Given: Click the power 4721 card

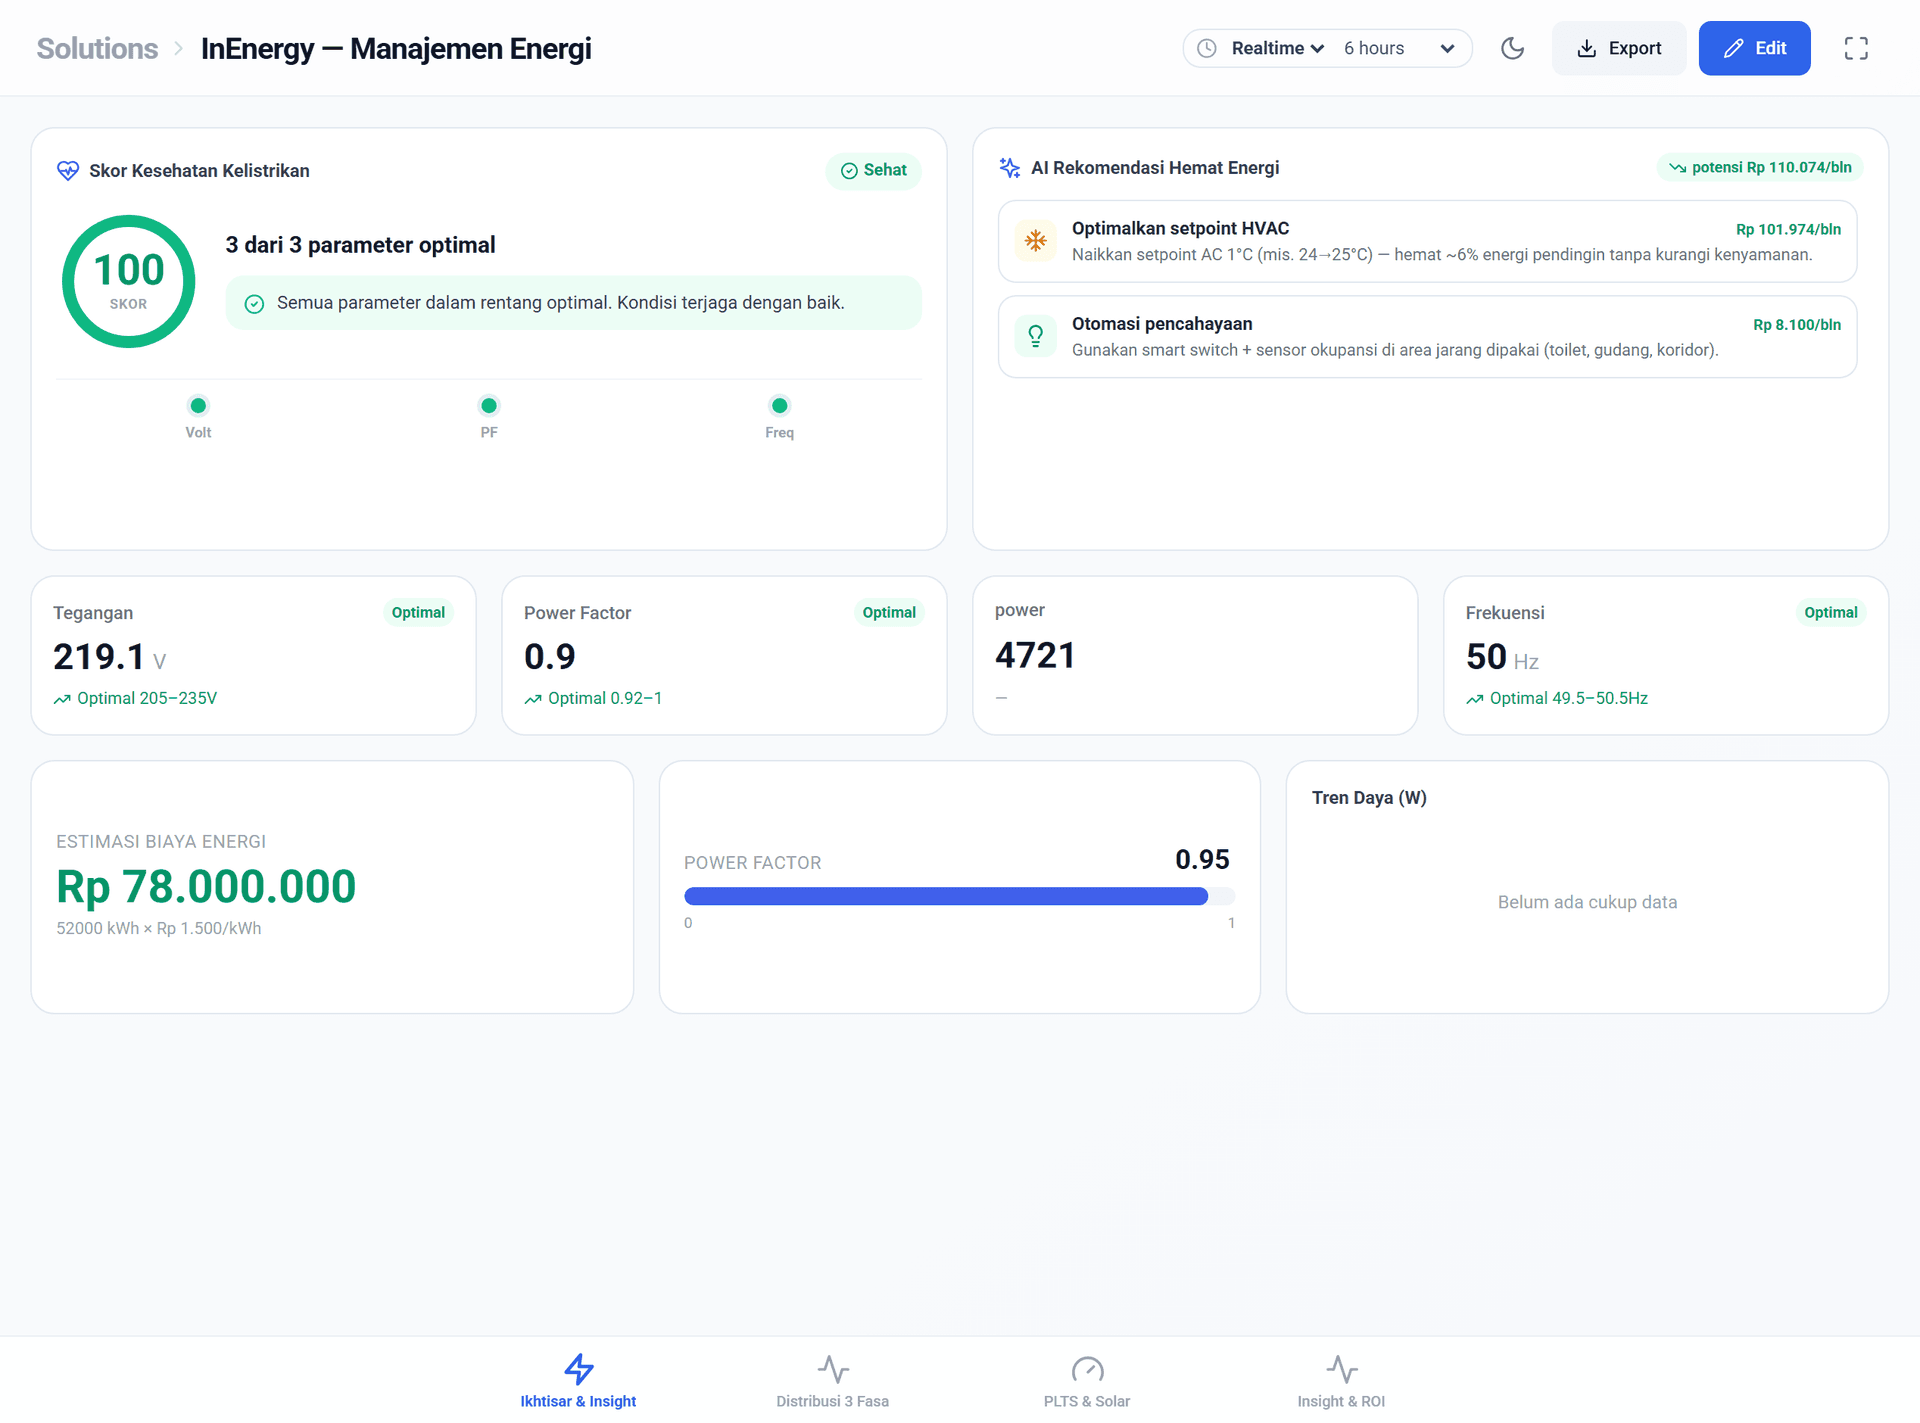Looking at the screenshot, I should click(1195, 655).
